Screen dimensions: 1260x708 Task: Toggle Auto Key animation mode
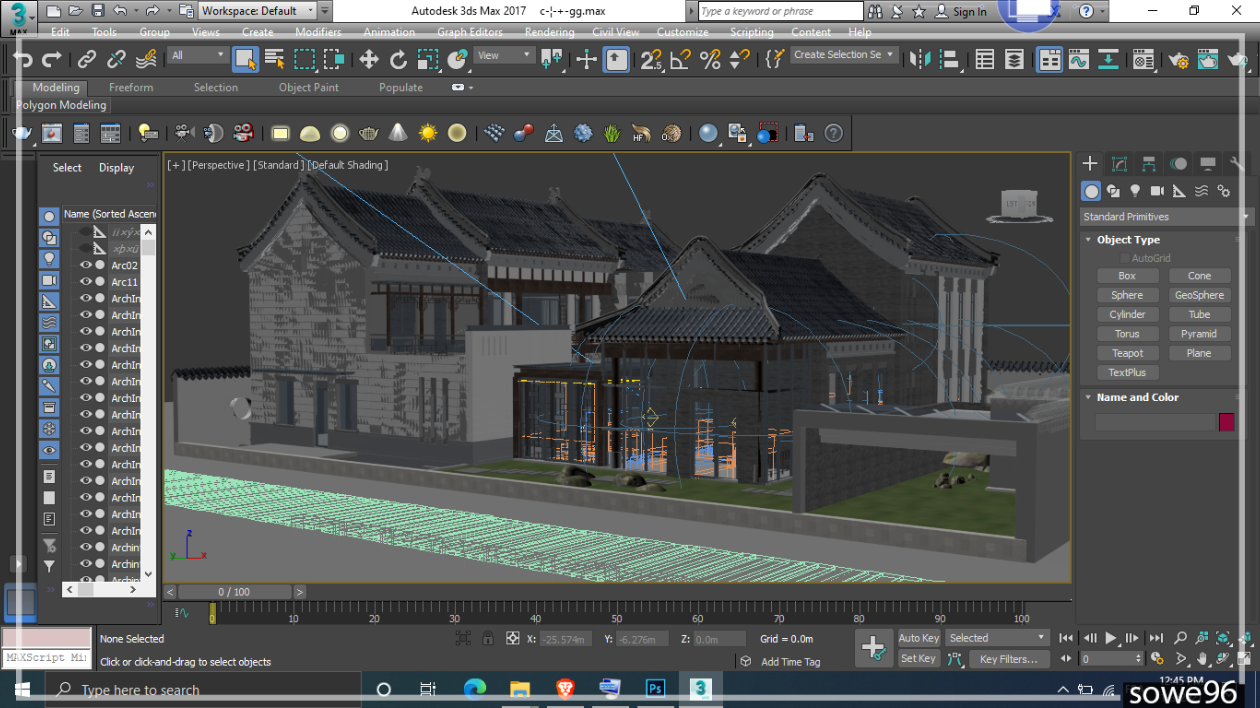918,638
